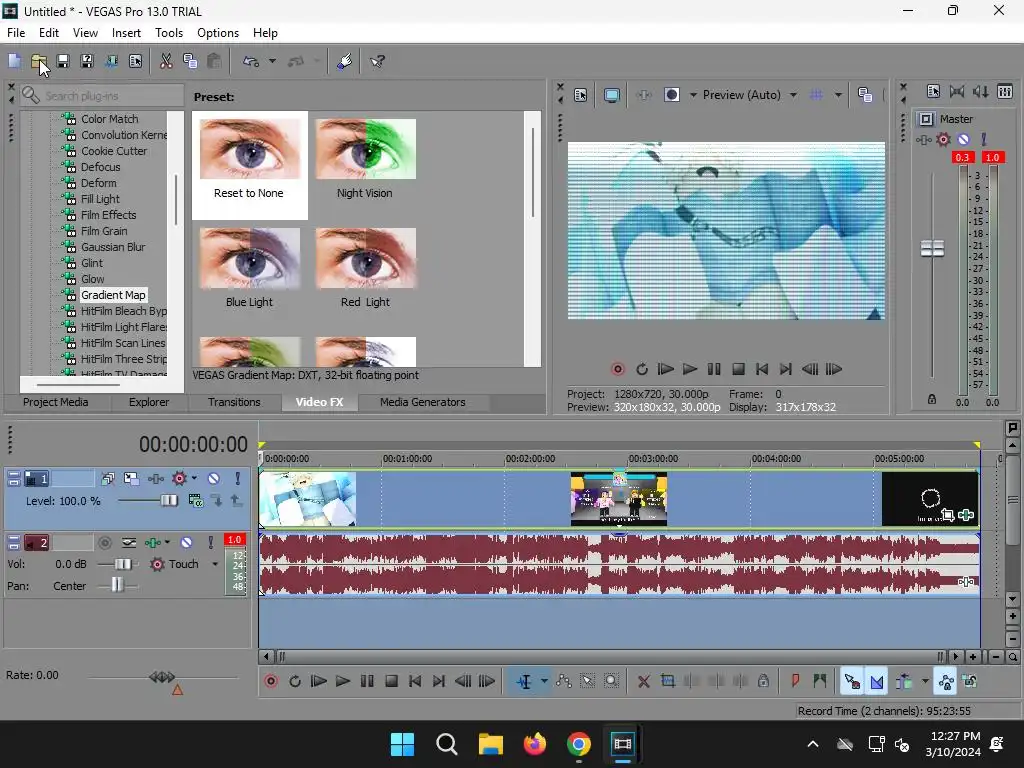1024x768 pixels.
Task: Click the New project icon in toolbar
Action: [14, 61]
